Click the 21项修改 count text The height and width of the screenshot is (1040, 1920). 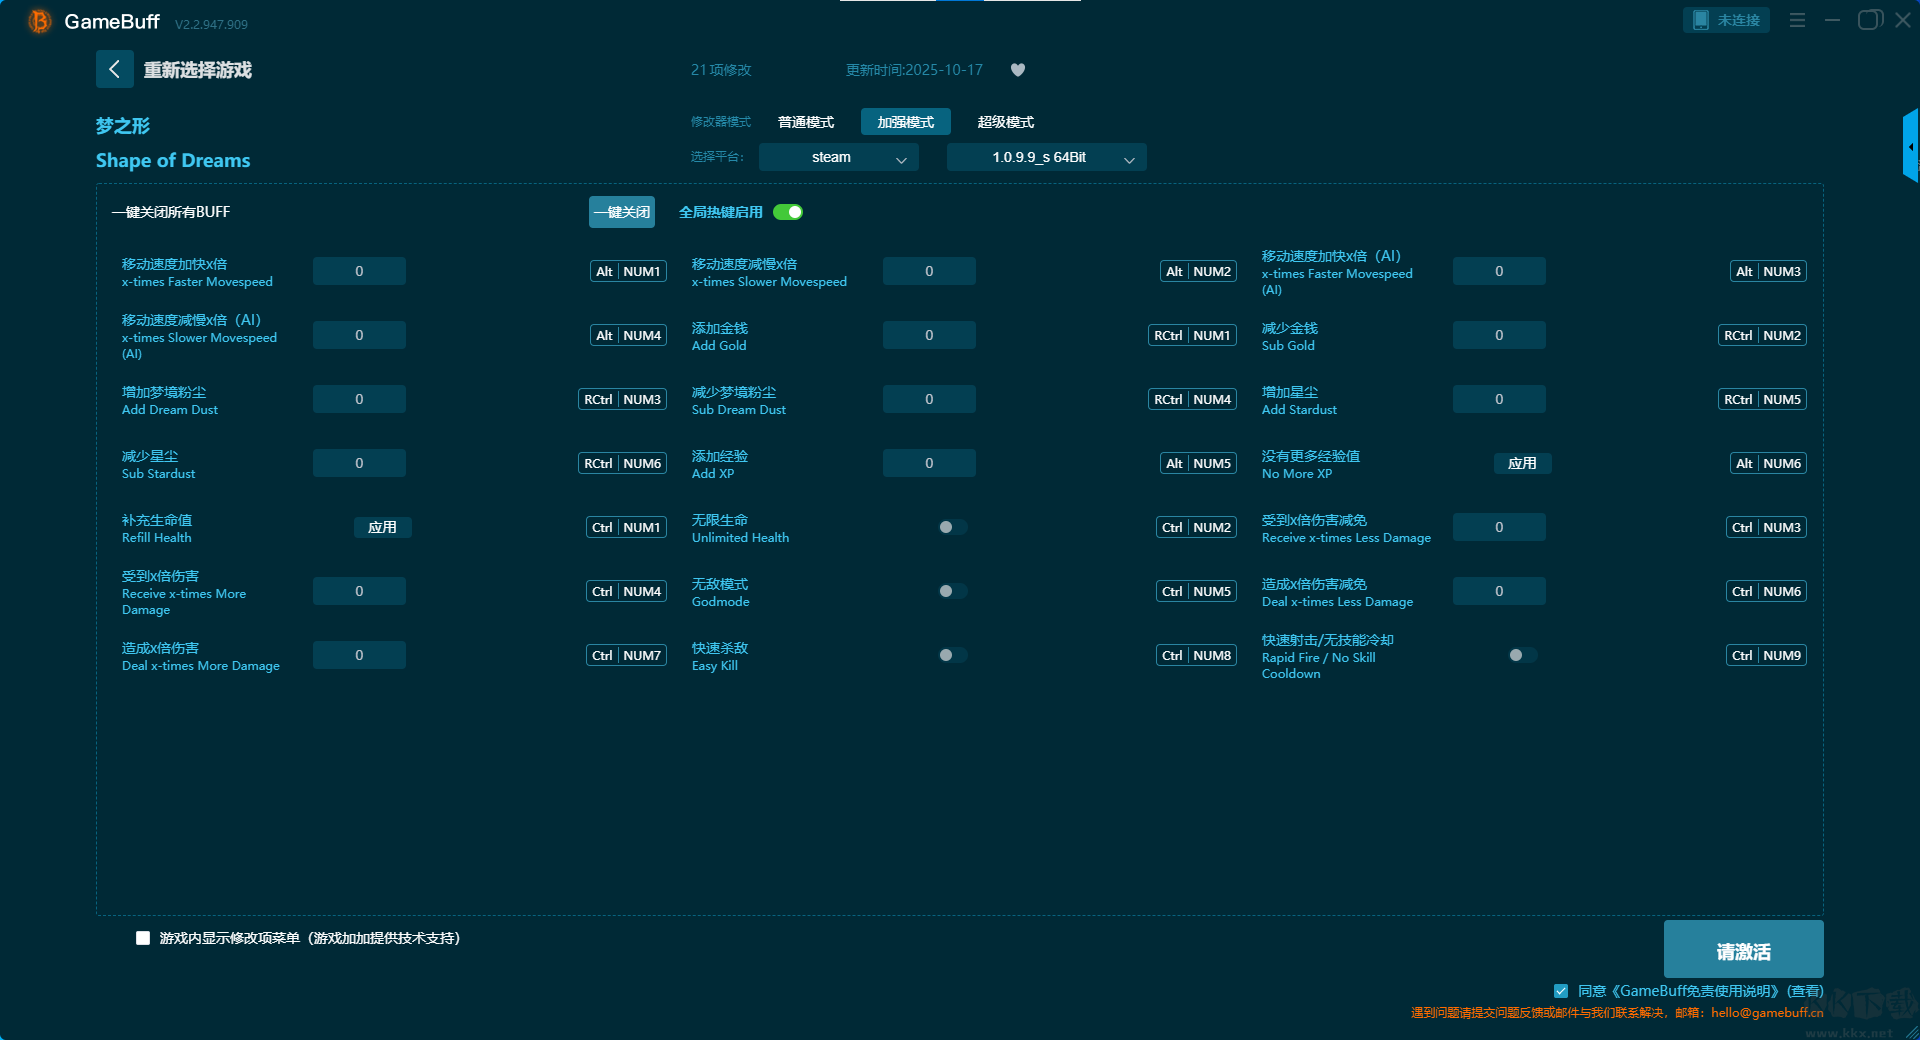(721, 70)
